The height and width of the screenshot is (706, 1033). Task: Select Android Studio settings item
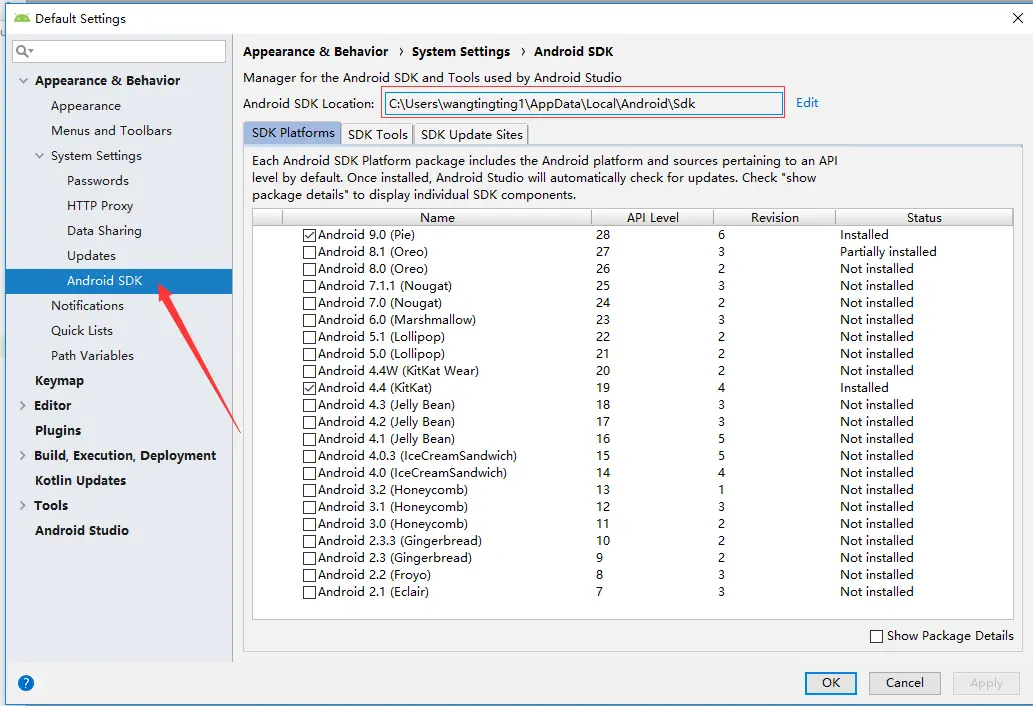(x=82, y=530)
